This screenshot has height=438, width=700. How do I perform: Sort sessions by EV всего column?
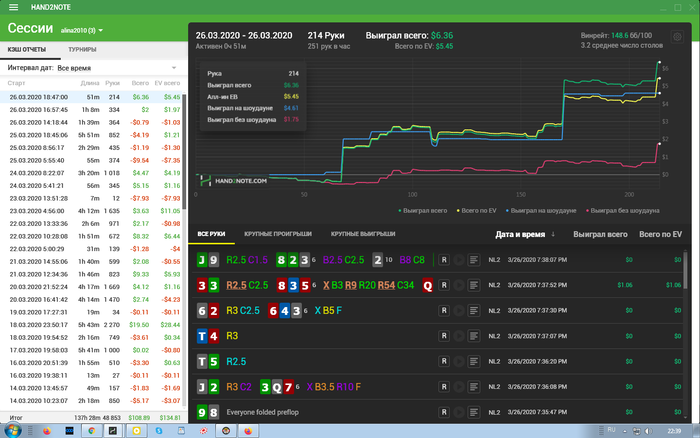pyautogui.click(x=167, y=83)
